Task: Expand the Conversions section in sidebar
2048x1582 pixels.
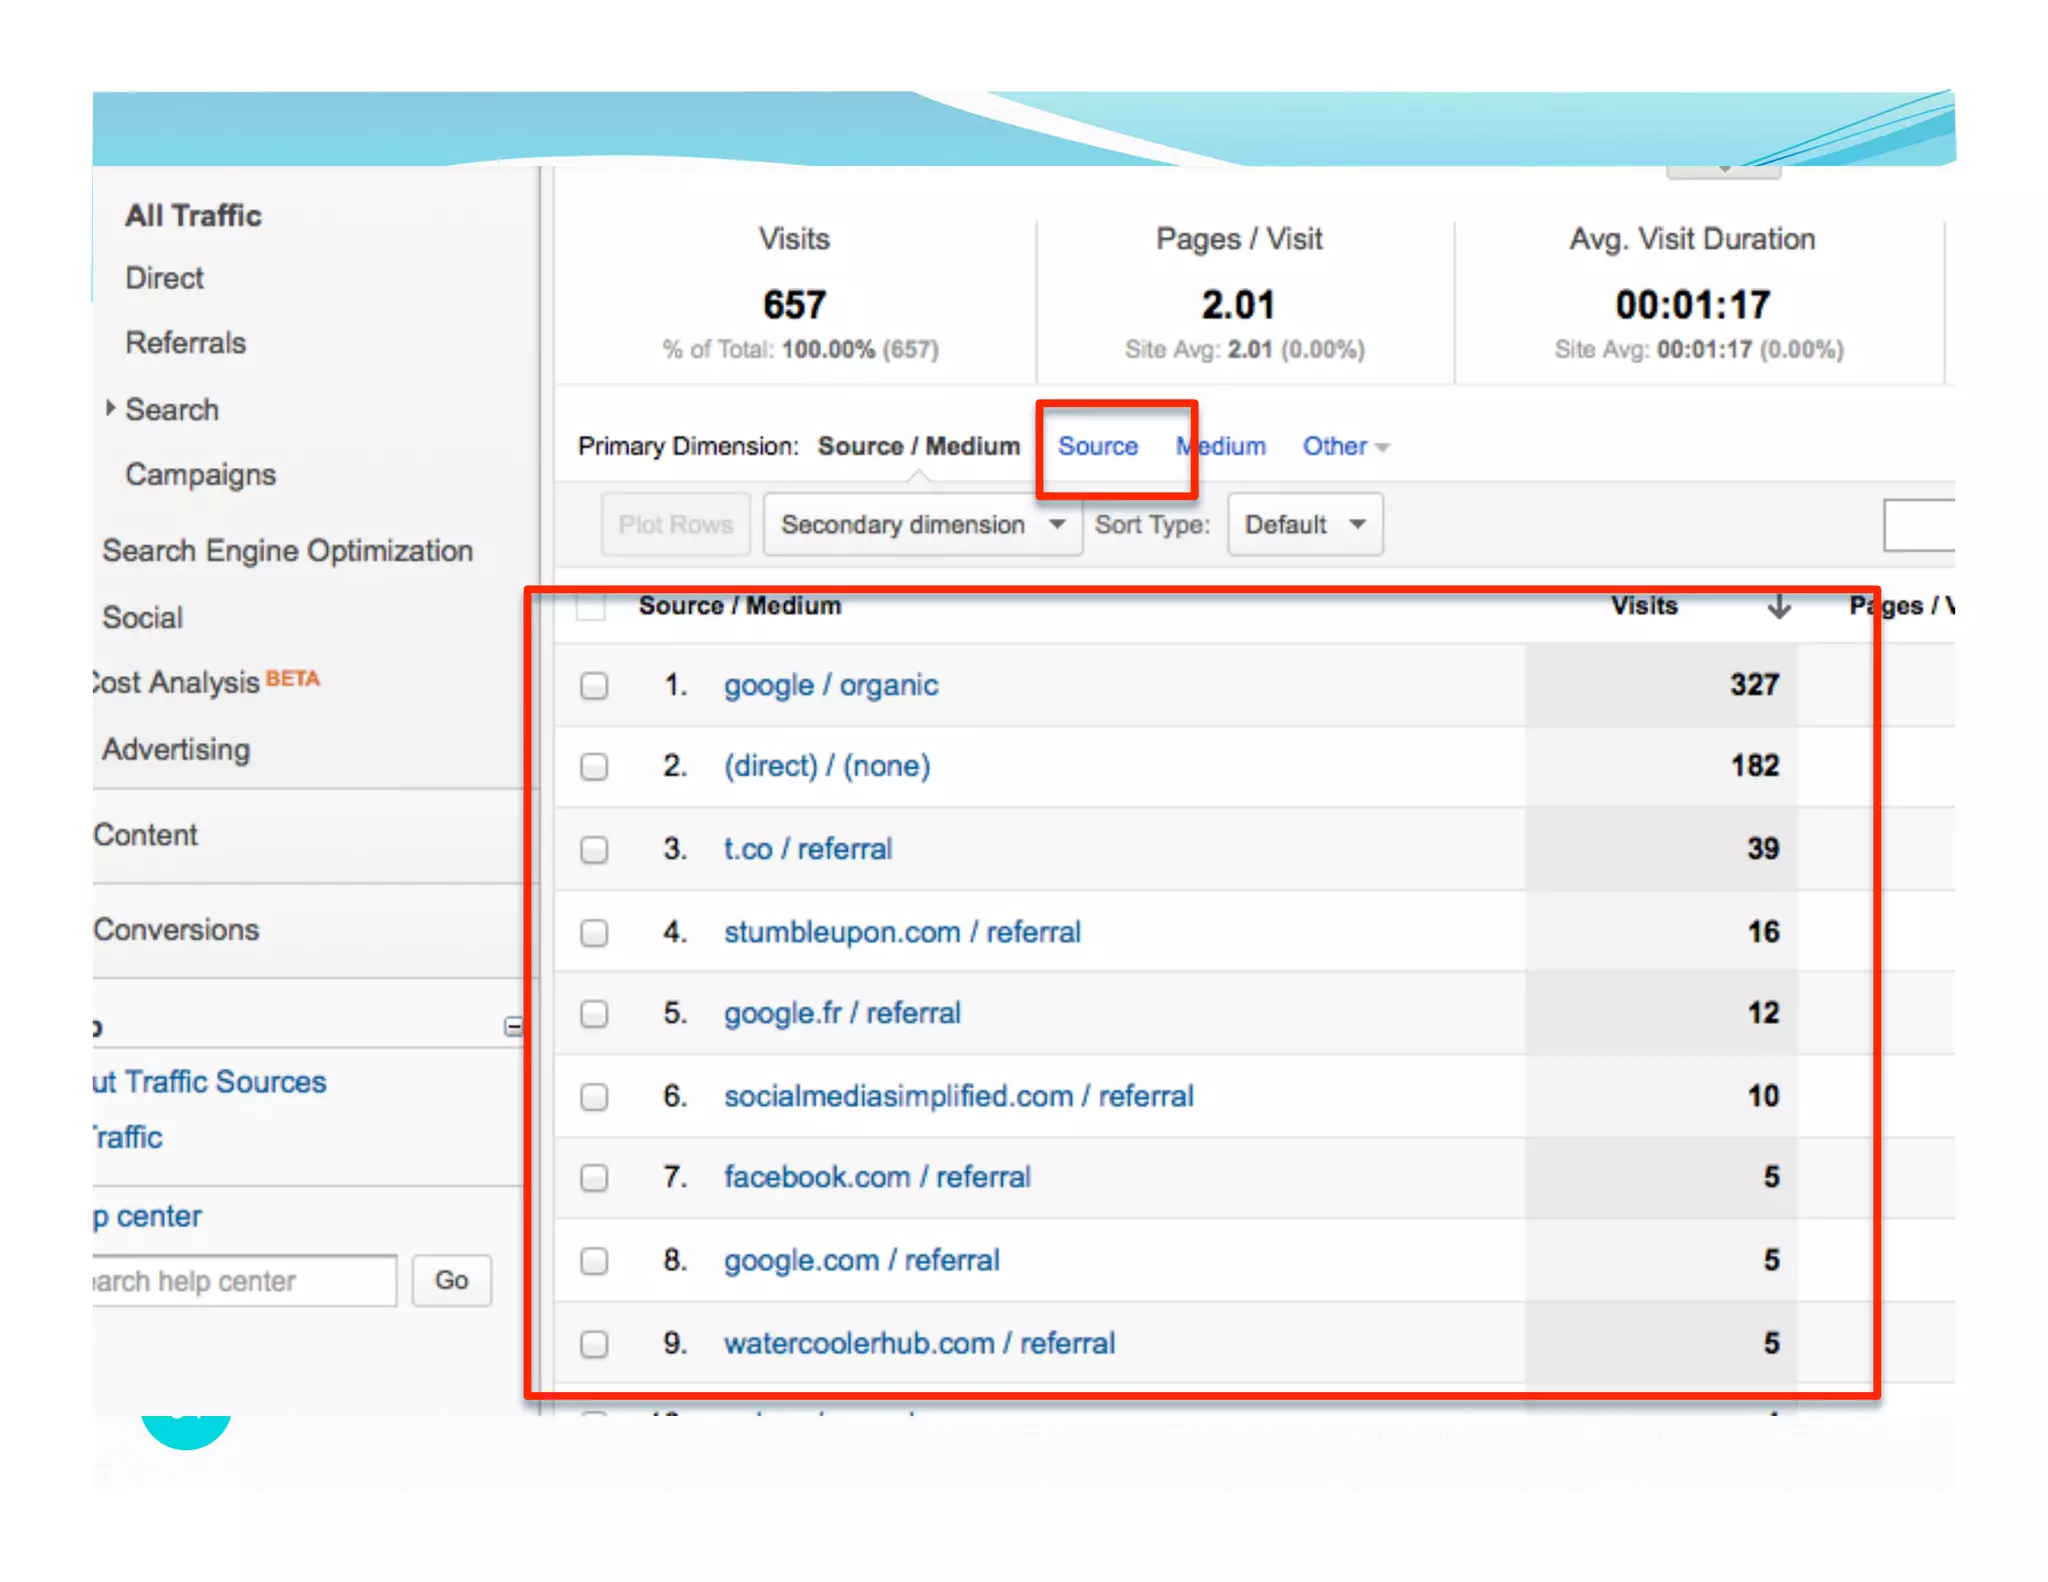Action: coord(177,929)
